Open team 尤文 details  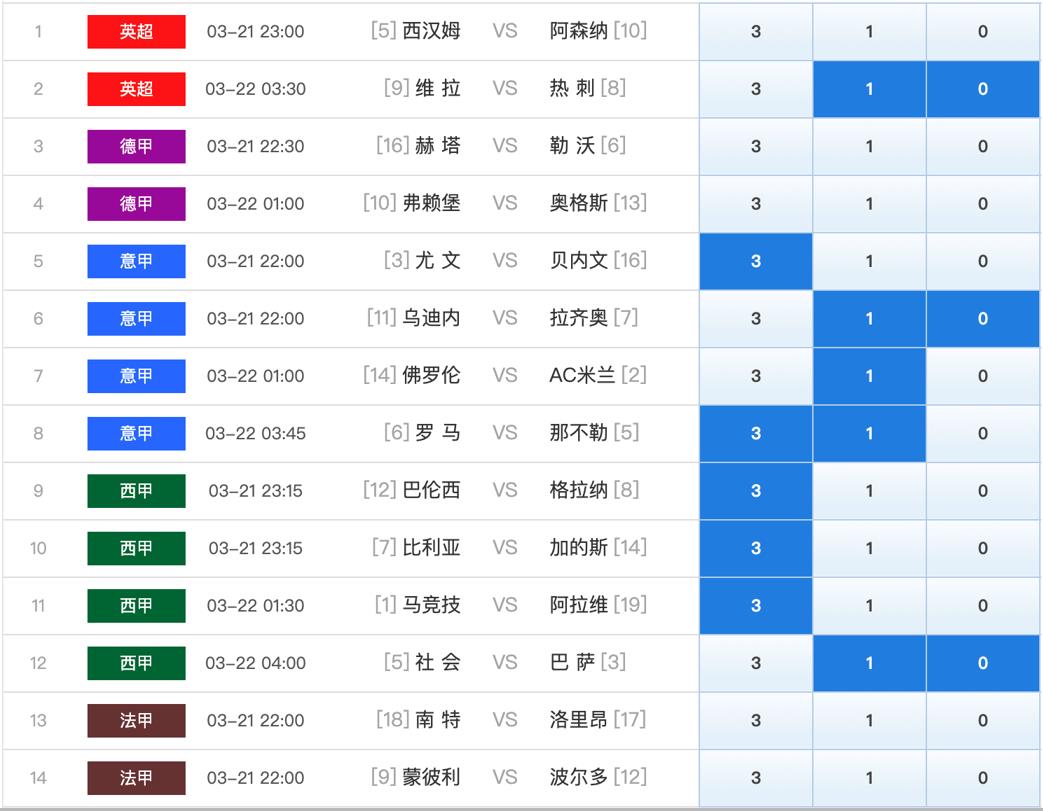tap(438, 261)
